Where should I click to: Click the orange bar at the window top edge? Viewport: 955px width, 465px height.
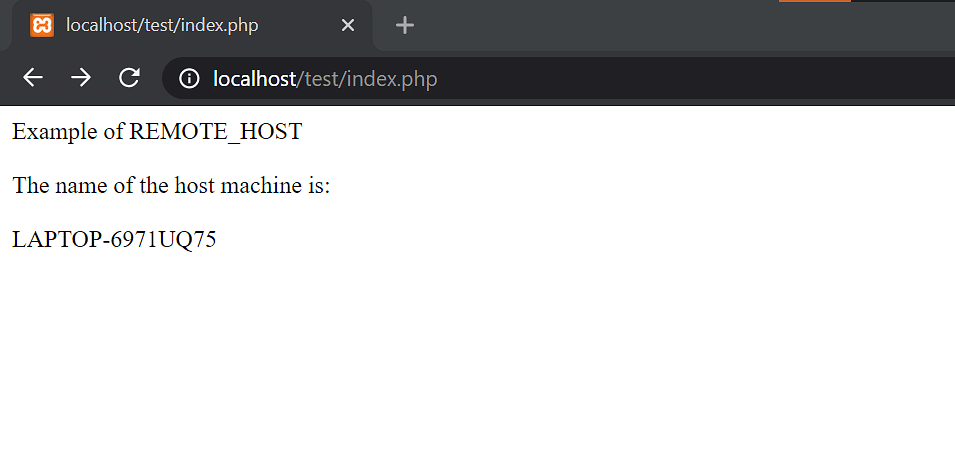pos(814,1)
